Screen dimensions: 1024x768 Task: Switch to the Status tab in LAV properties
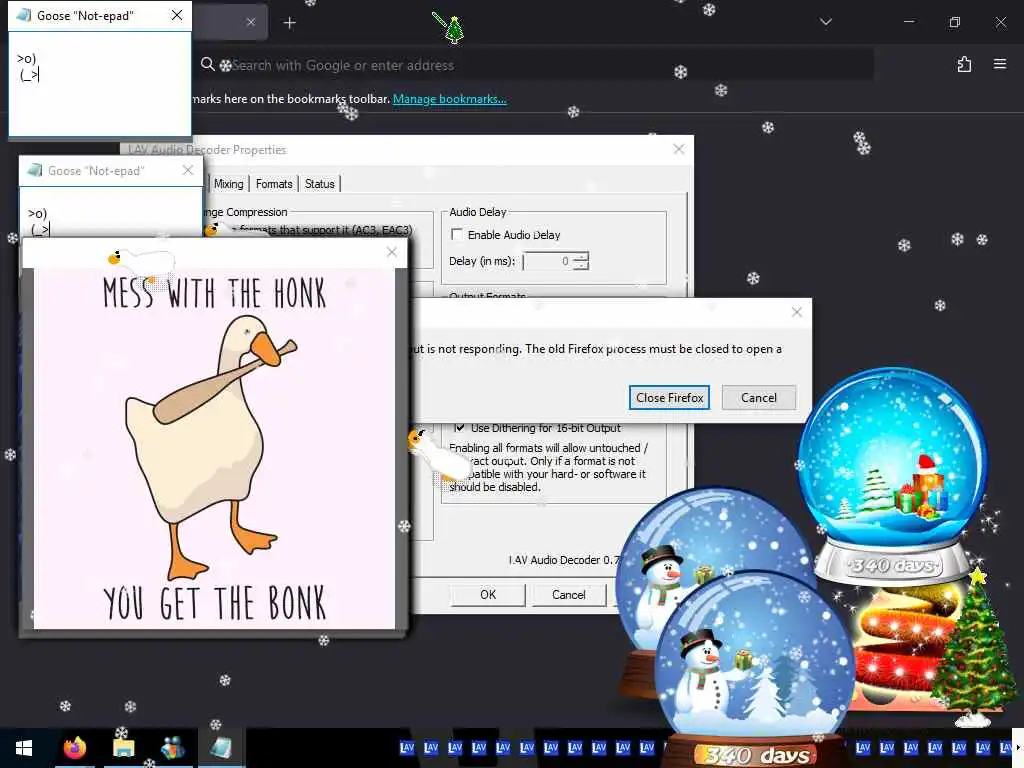tap(319, 184)
